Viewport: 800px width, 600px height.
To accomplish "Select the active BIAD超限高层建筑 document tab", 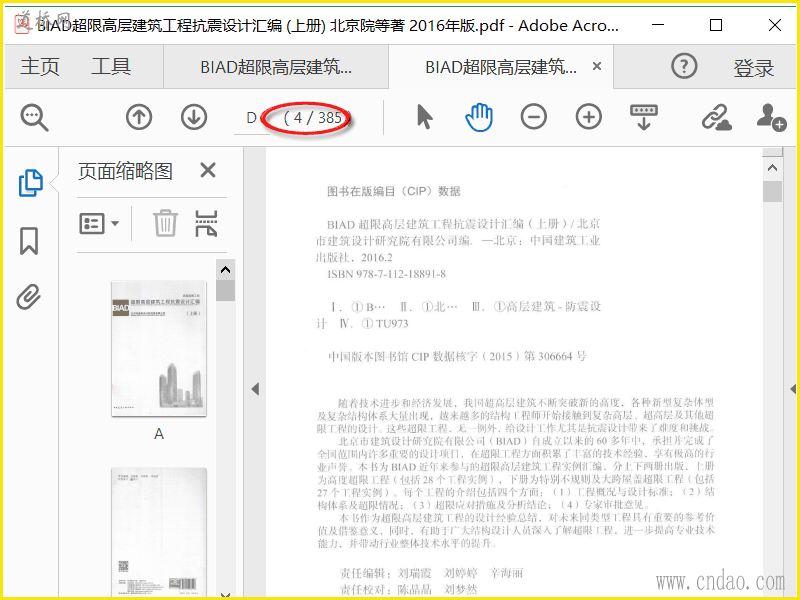I will click(x=501, y=67).
